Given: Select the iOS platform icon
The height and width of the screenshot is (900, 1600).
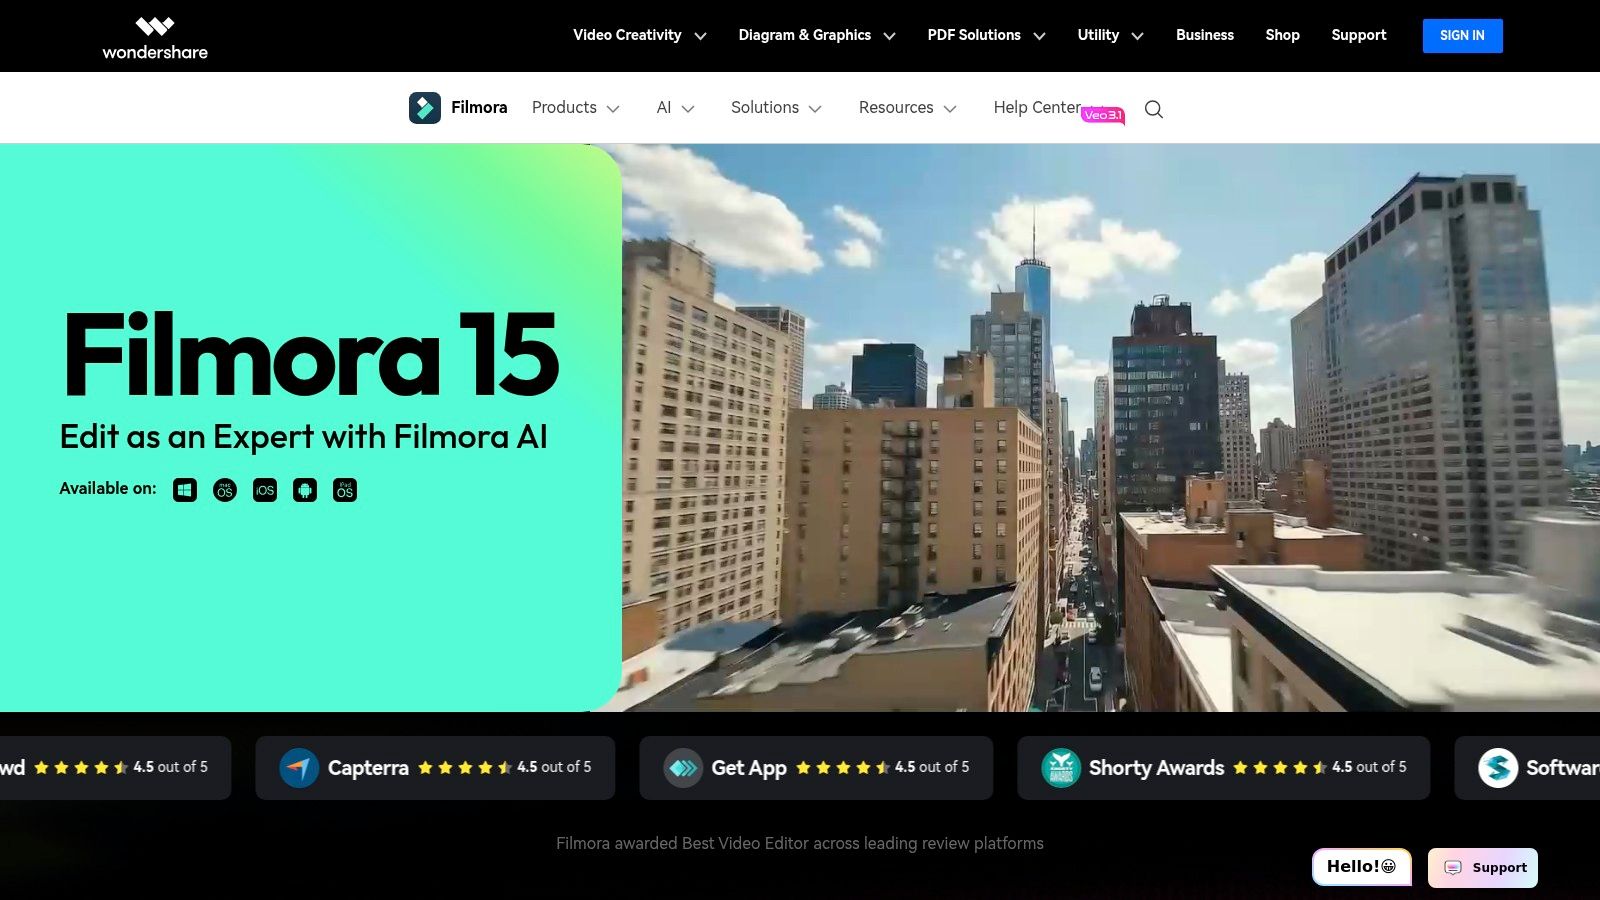Looking at the screenshot, I should 264,490.
